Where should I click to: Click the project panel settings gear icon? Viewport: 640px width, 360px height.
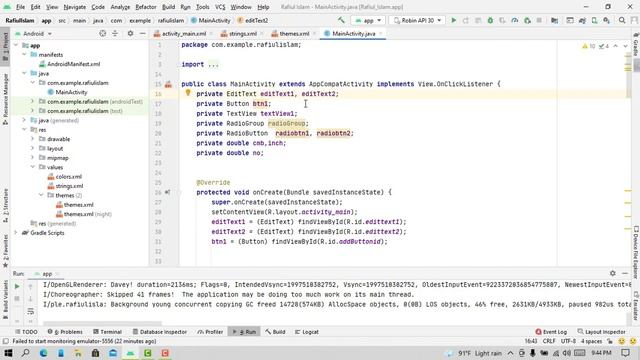pyautogui.click(x=130, y=33)
